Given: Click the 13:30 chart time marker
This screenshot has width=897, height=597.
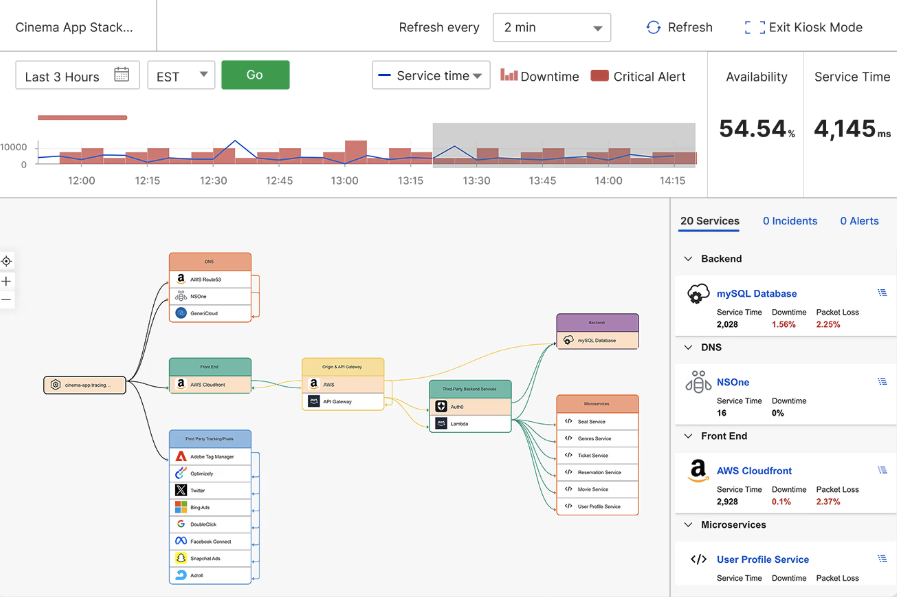Looking at the screenshot, I should pyautogui.click(x=476, y=181).
